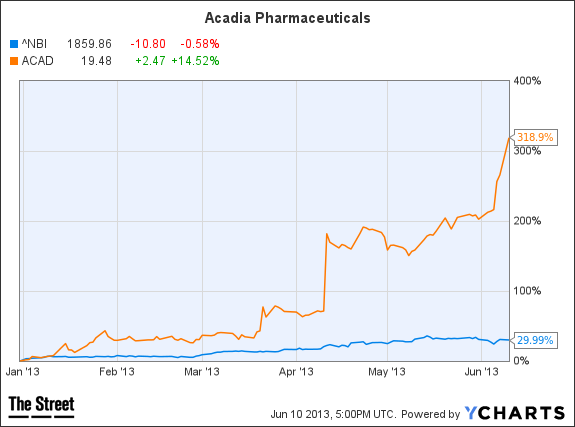575x427 pixels.
Task: Click the Jun '13 axis label
Action: pos(481,372)
